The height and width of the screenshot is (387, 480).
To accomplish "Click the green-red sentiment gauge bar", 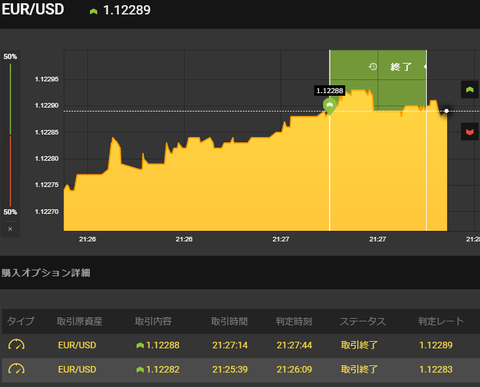I will [x=10, y=135].
